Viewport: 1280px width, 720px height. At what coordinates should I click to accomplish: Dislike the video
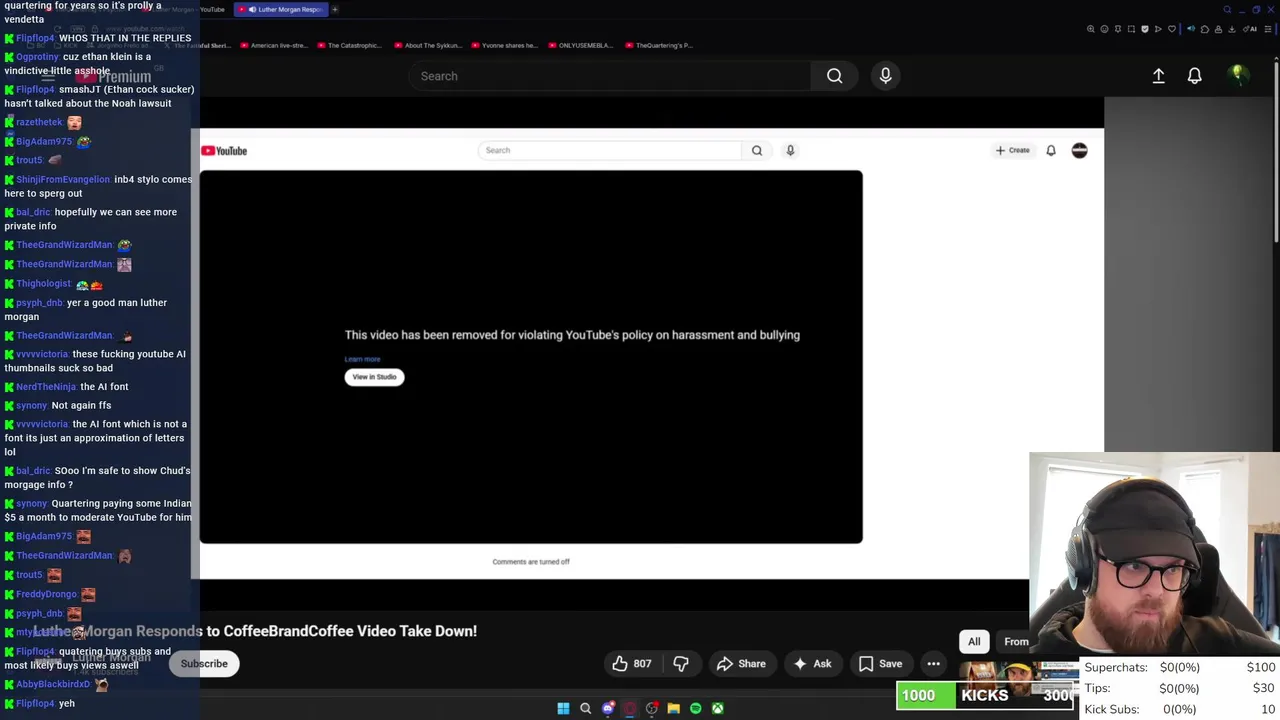point(681,664)
